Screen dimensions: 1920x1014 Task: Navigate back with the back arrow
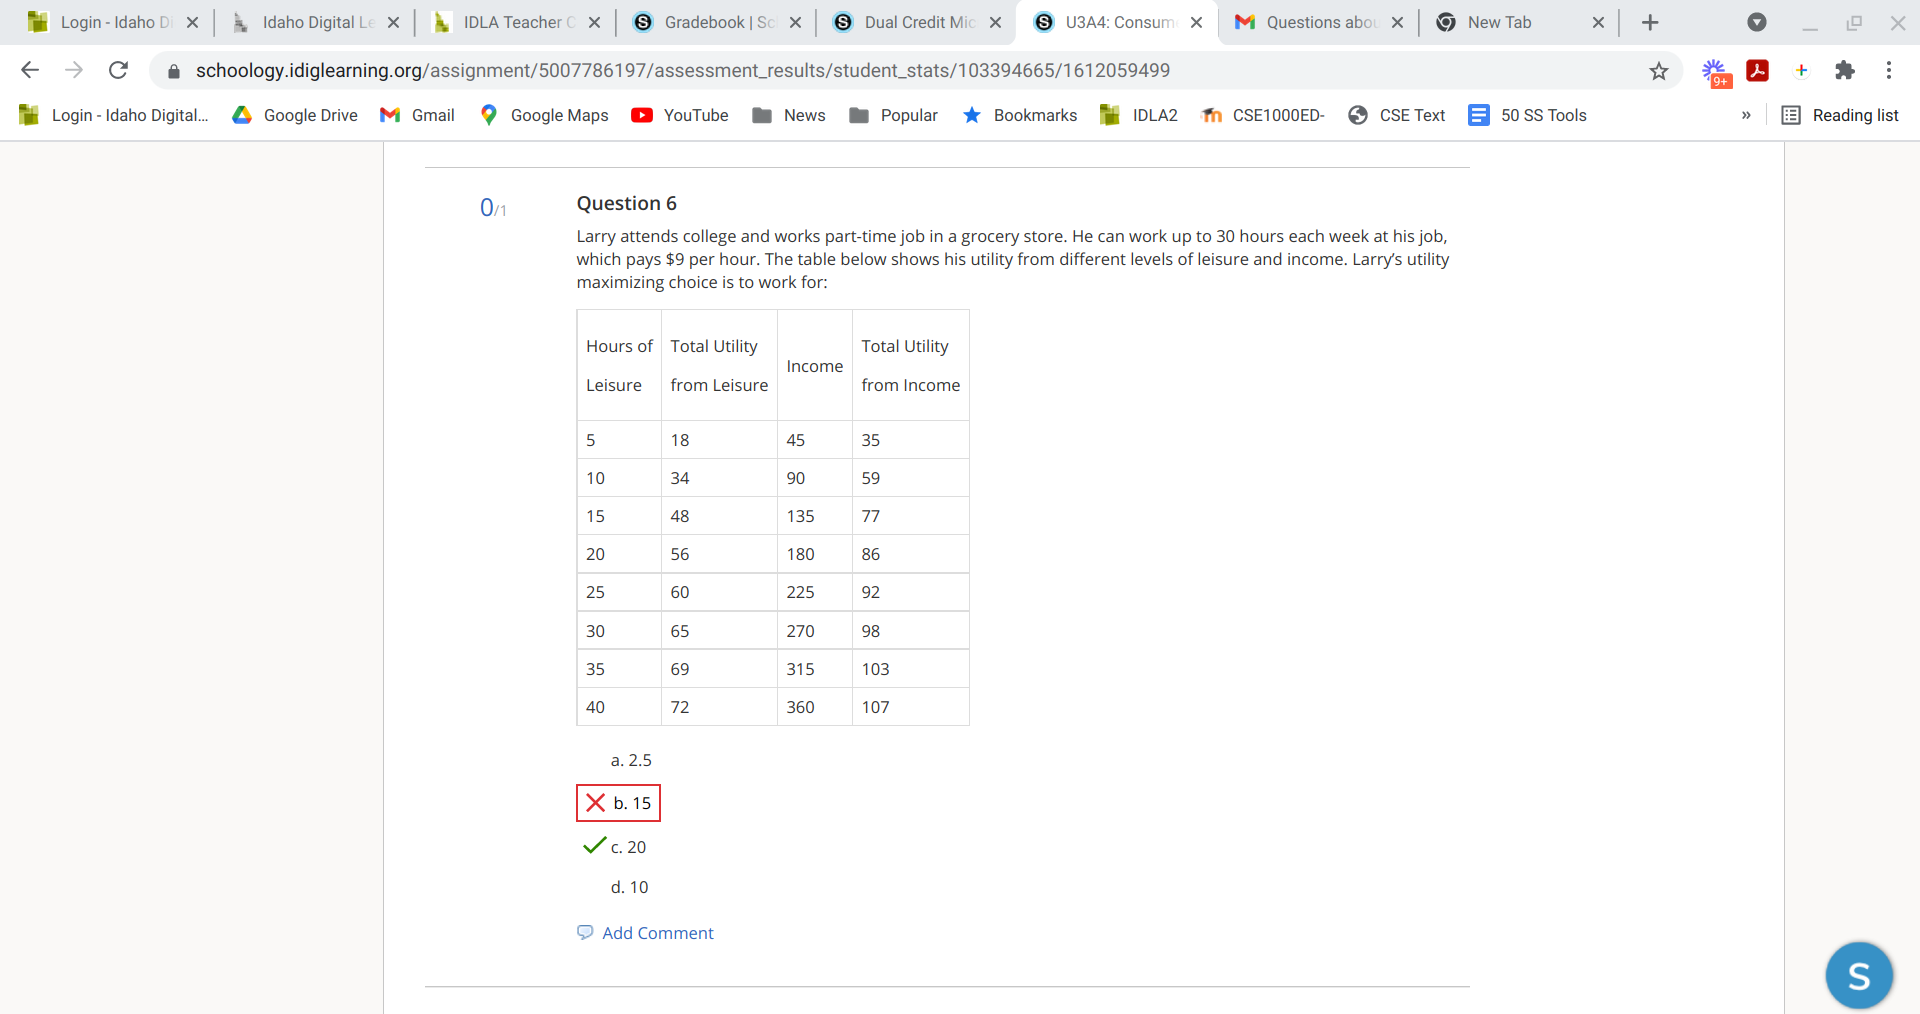click(x=30, y=70)
